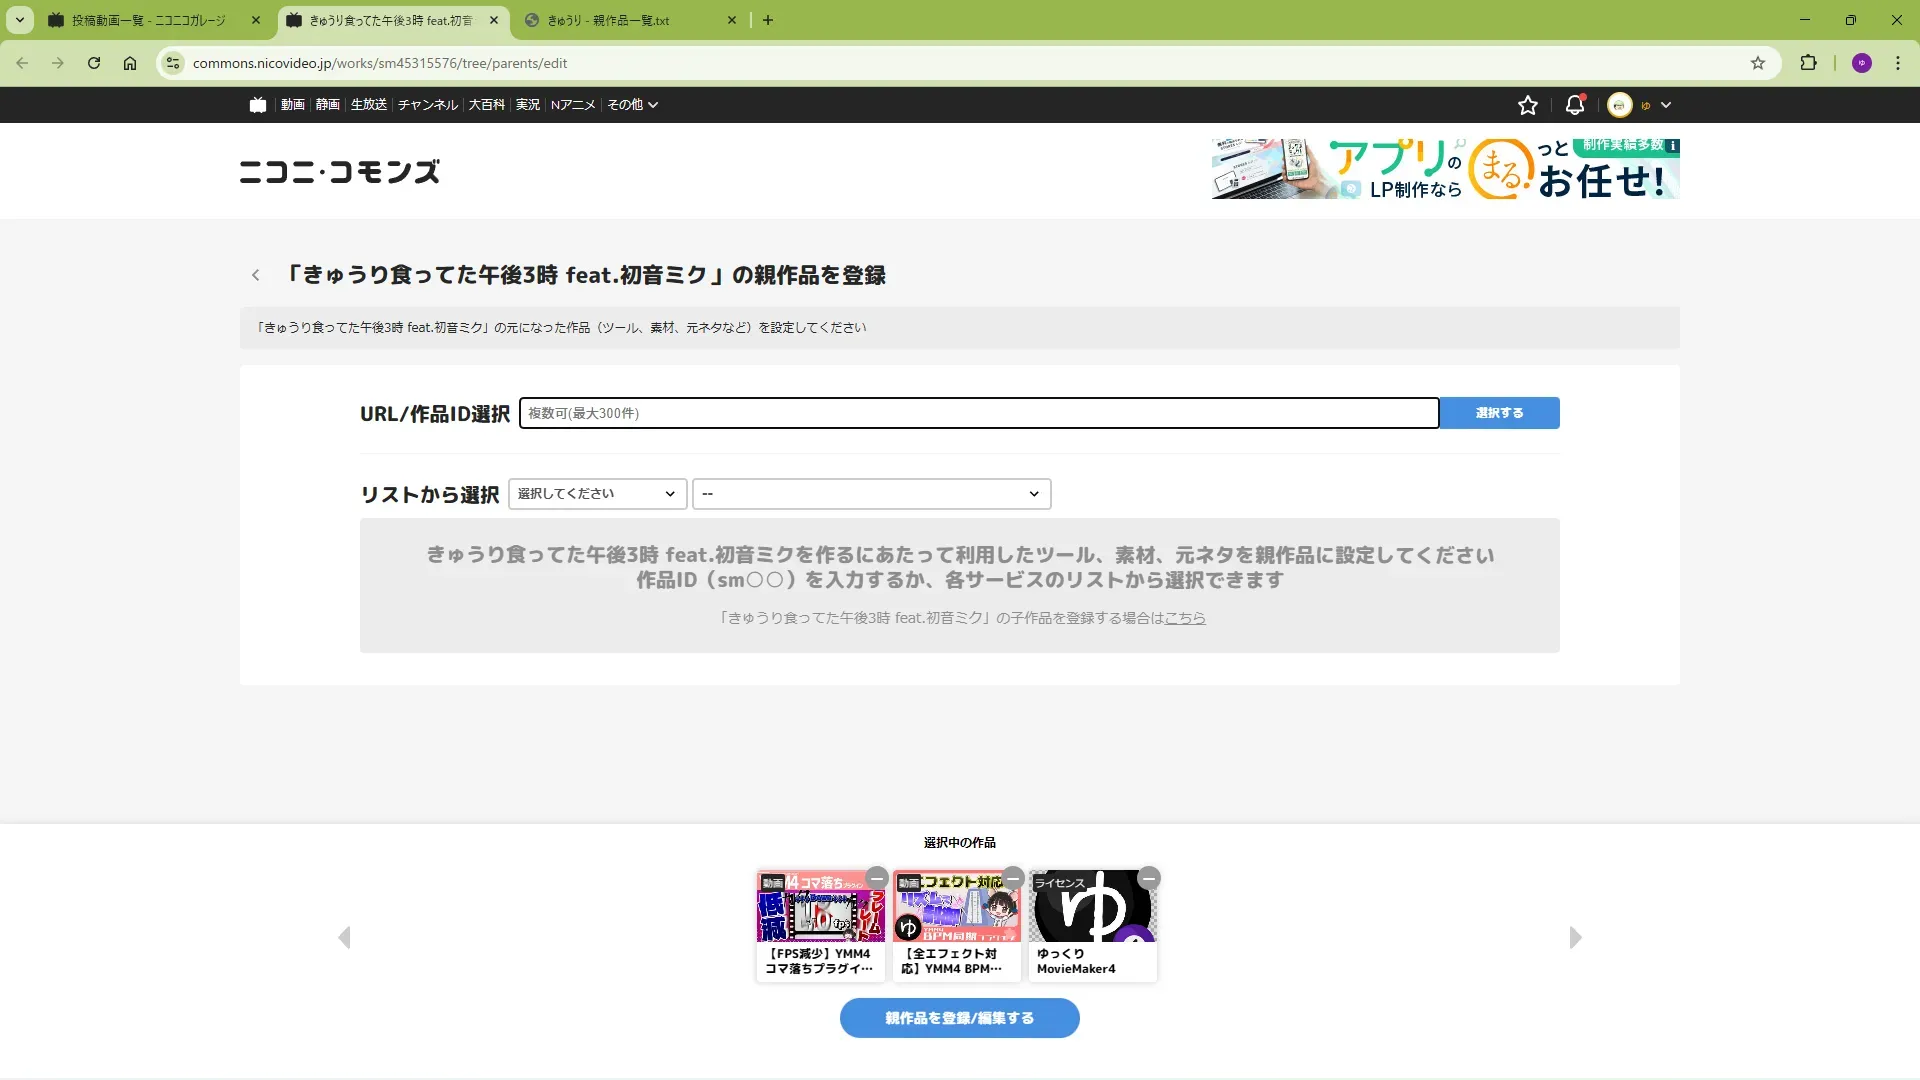The image size is (1920, 1080).
Task: Open the 大百科 menu item
Action: [486, 105]
